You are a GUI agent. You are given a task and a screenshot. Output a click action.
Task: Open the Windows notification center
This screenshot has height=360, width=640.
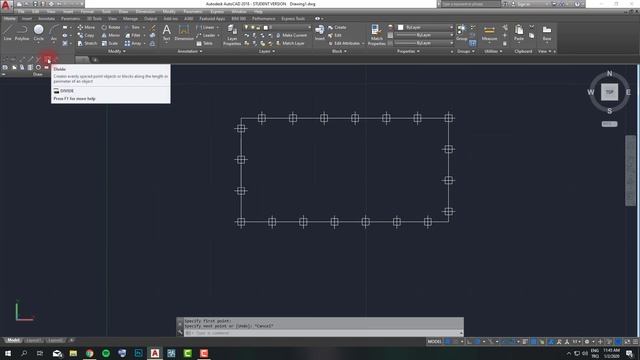[x=629, y=353]
